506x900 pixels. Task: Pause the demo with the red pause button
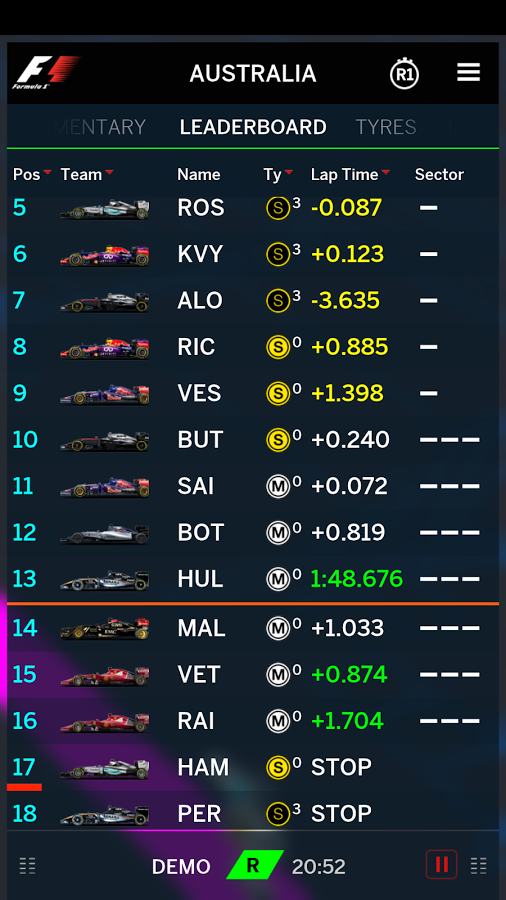tap(441, 864)
